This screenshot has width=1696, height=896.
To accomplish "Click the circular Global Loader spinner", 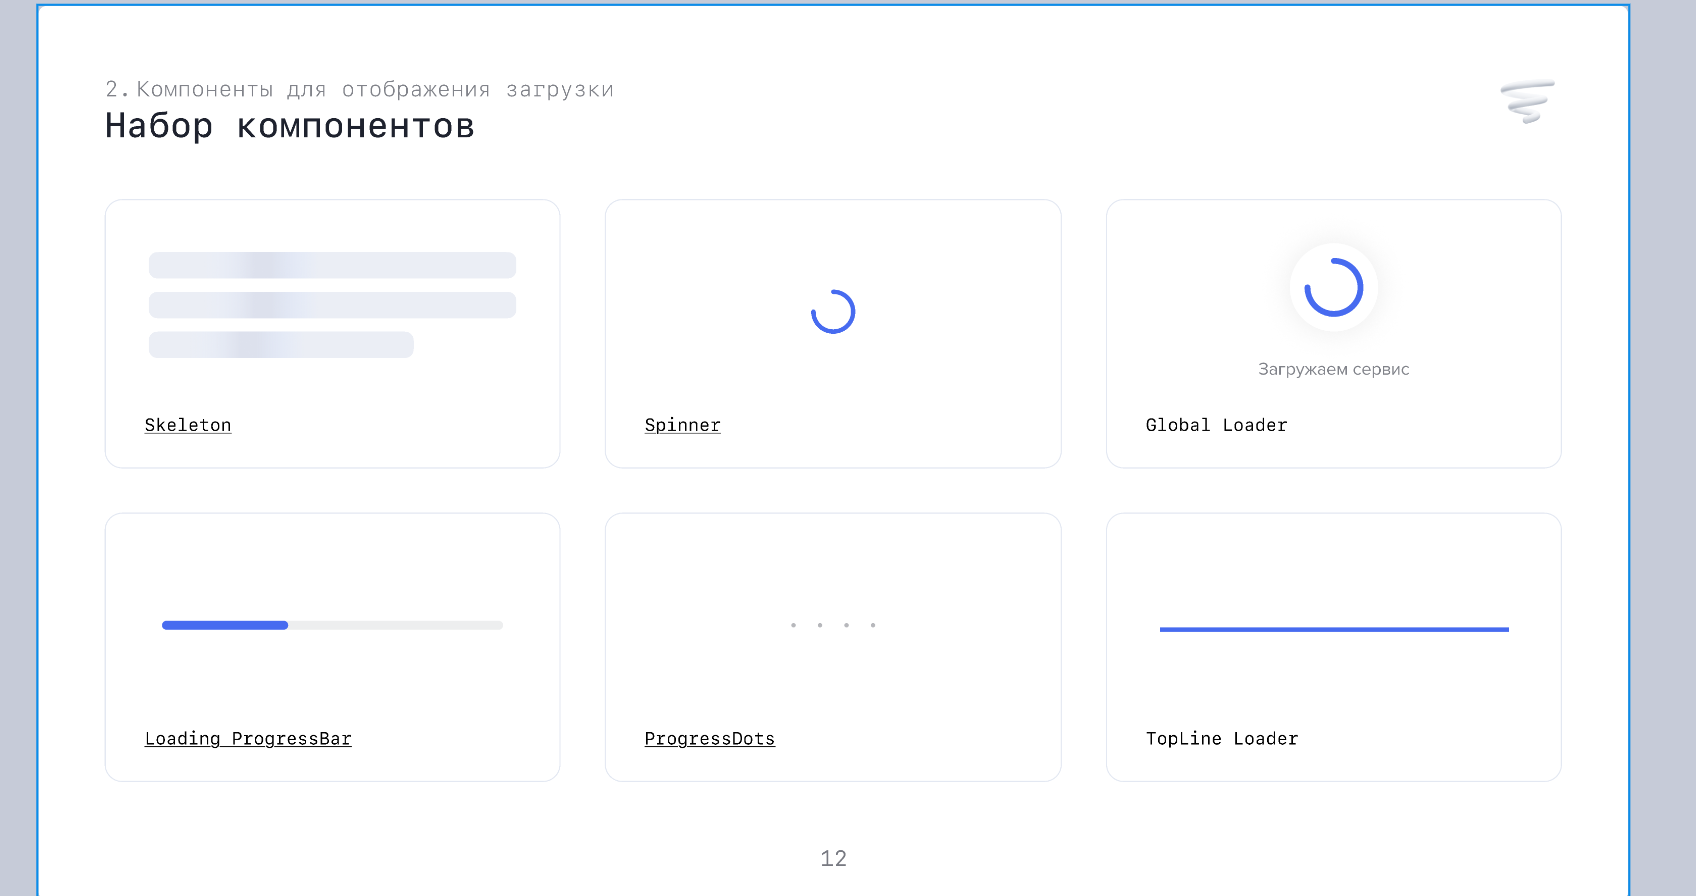I will [1333, 288].
